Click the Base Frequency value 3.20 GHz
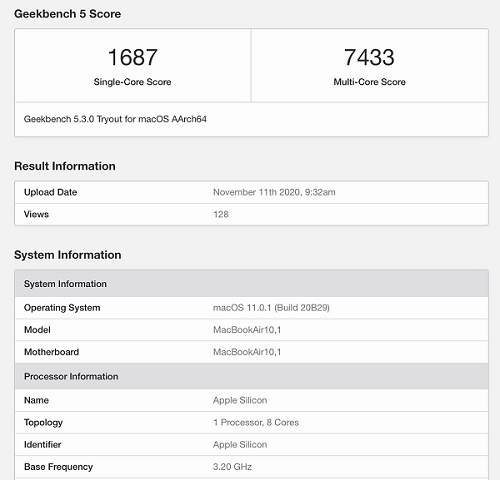Image resolution: width=500 pixels, height=480 pixels. [x=232, y=467]
